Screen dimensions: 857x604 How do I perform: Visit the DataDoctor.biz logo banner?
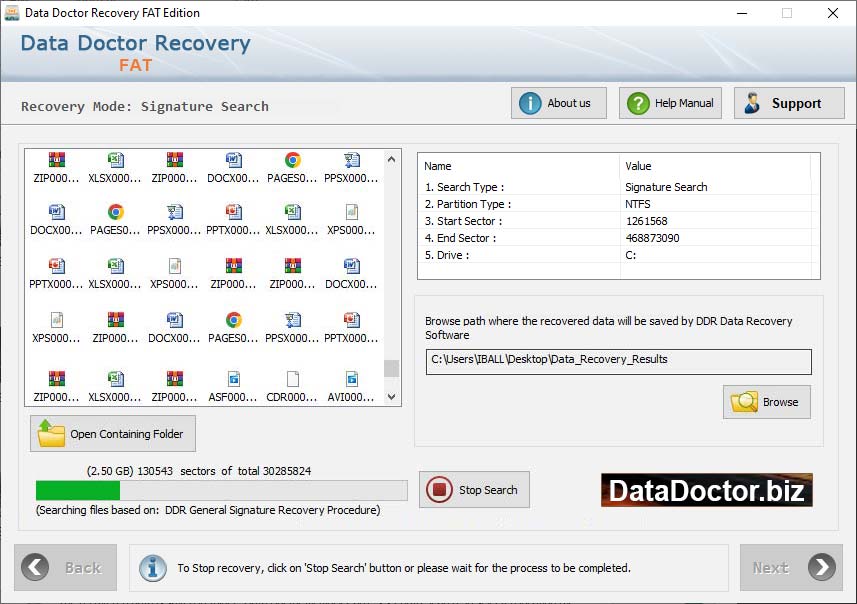click(x=706, y=490)
